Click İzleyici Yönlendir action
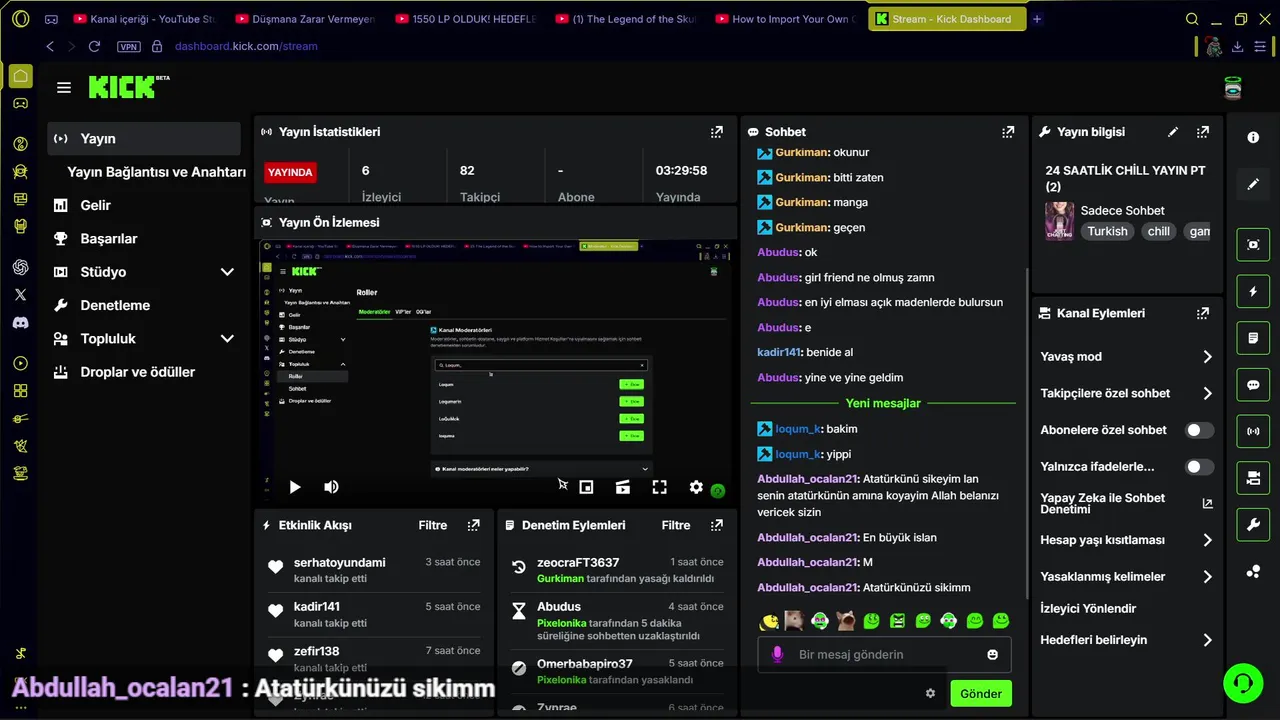This screenshot has width=1280, height=720. (x=1088, y=608)
